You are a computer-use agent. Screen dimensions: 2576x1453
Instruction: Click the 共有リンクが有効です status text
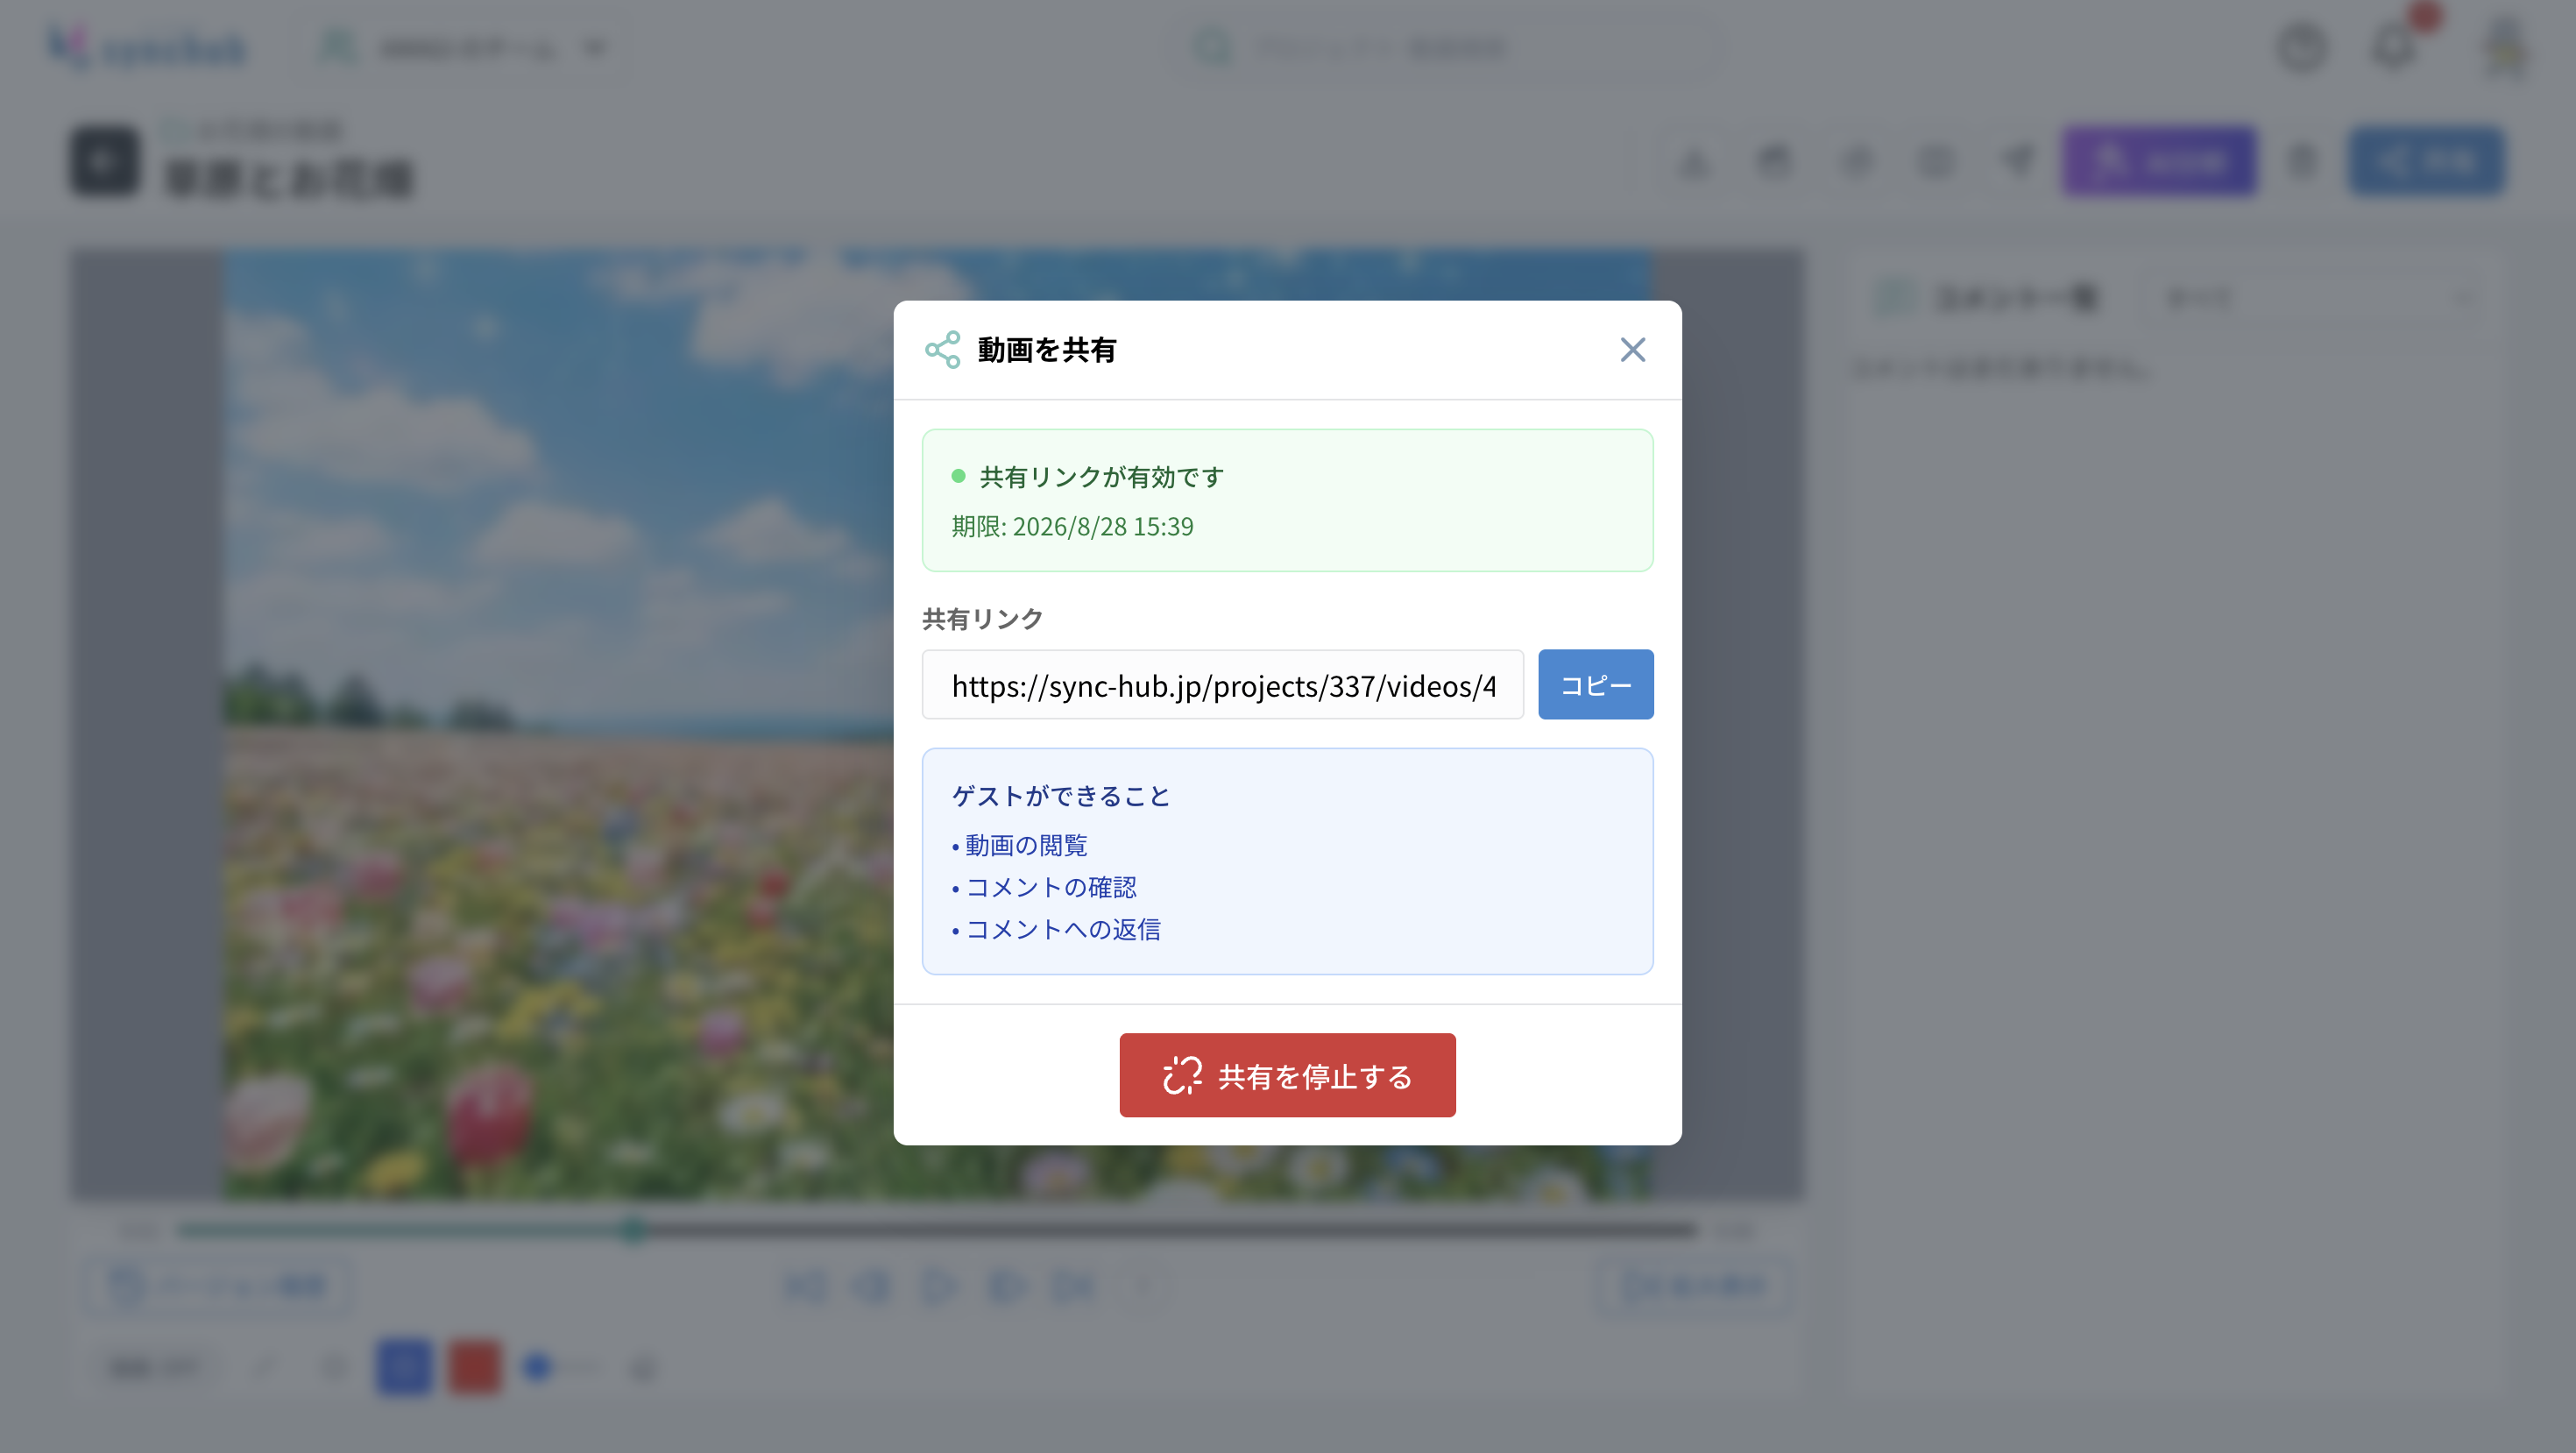[1101, 477]
